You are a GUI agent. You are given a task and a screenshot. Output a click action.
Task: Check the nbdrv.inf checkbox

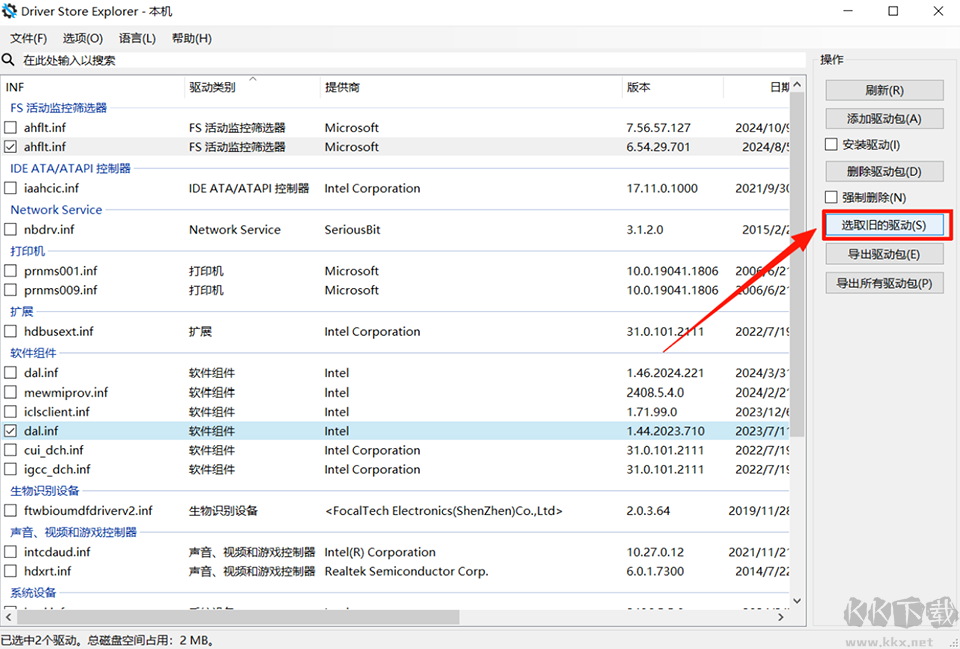coord(10,230)
